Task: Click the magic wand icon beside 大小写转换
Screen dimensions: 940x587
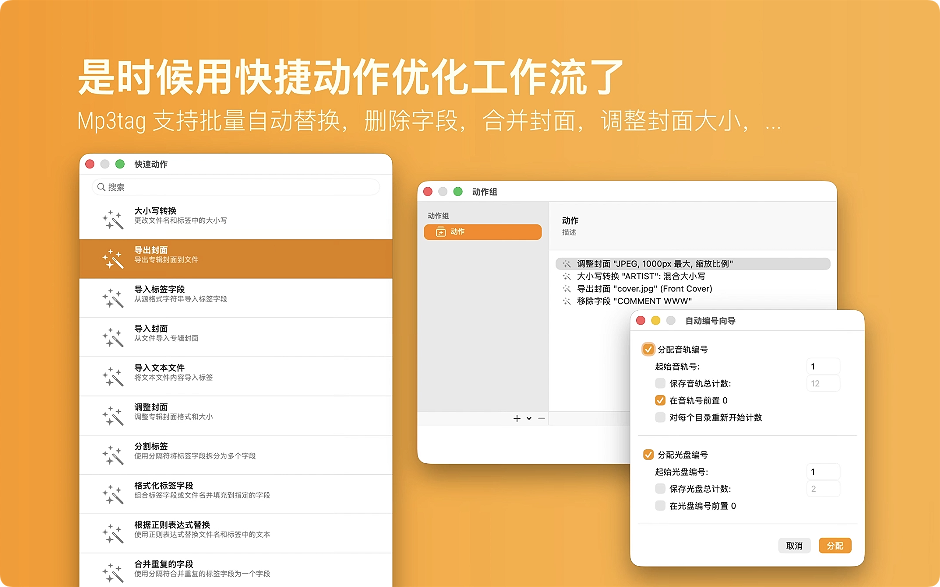Action: (113, 219)
